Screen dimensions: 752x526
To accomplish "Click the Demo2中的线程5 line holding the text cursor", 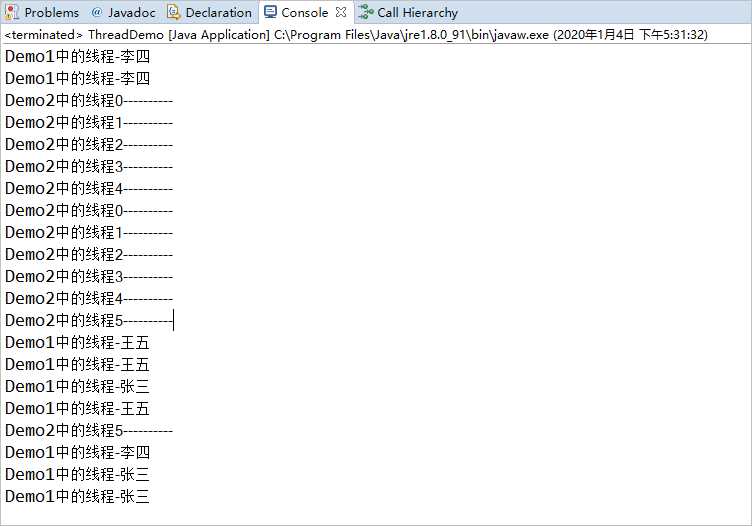I will pyautogui.click(x=89, y=320).
